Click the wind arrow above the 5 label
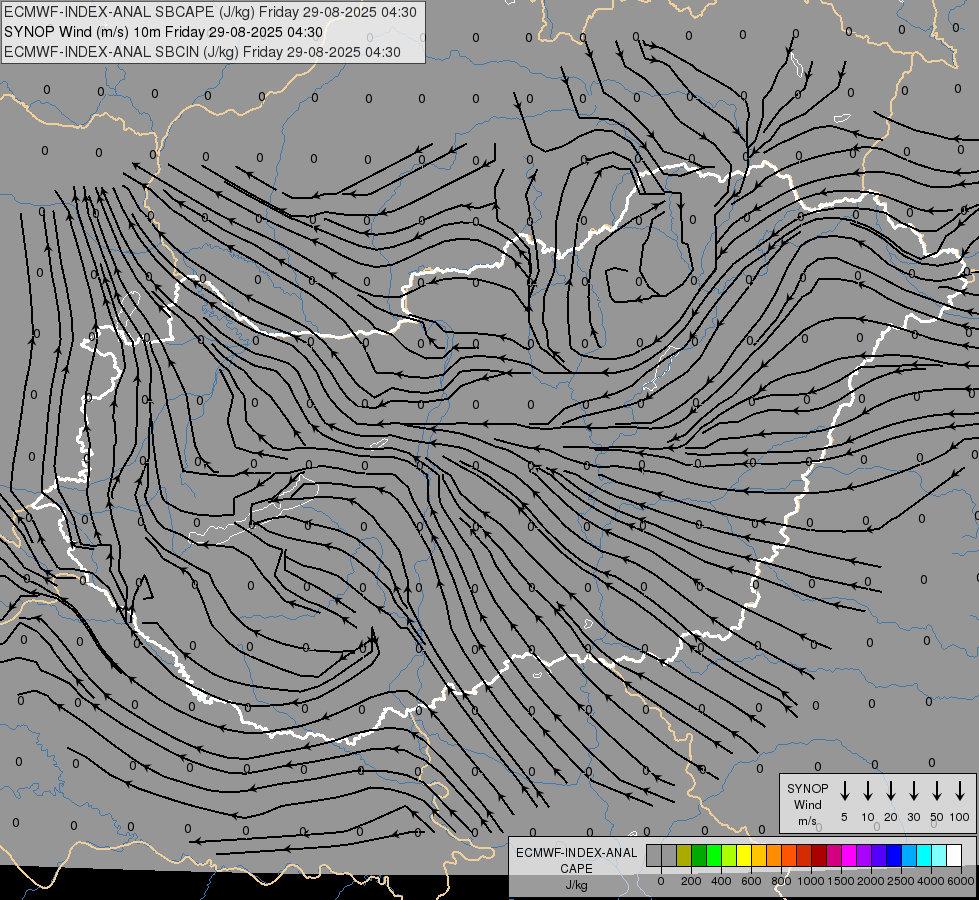Viewport: 979px width, 900px height. coord(844,791)
